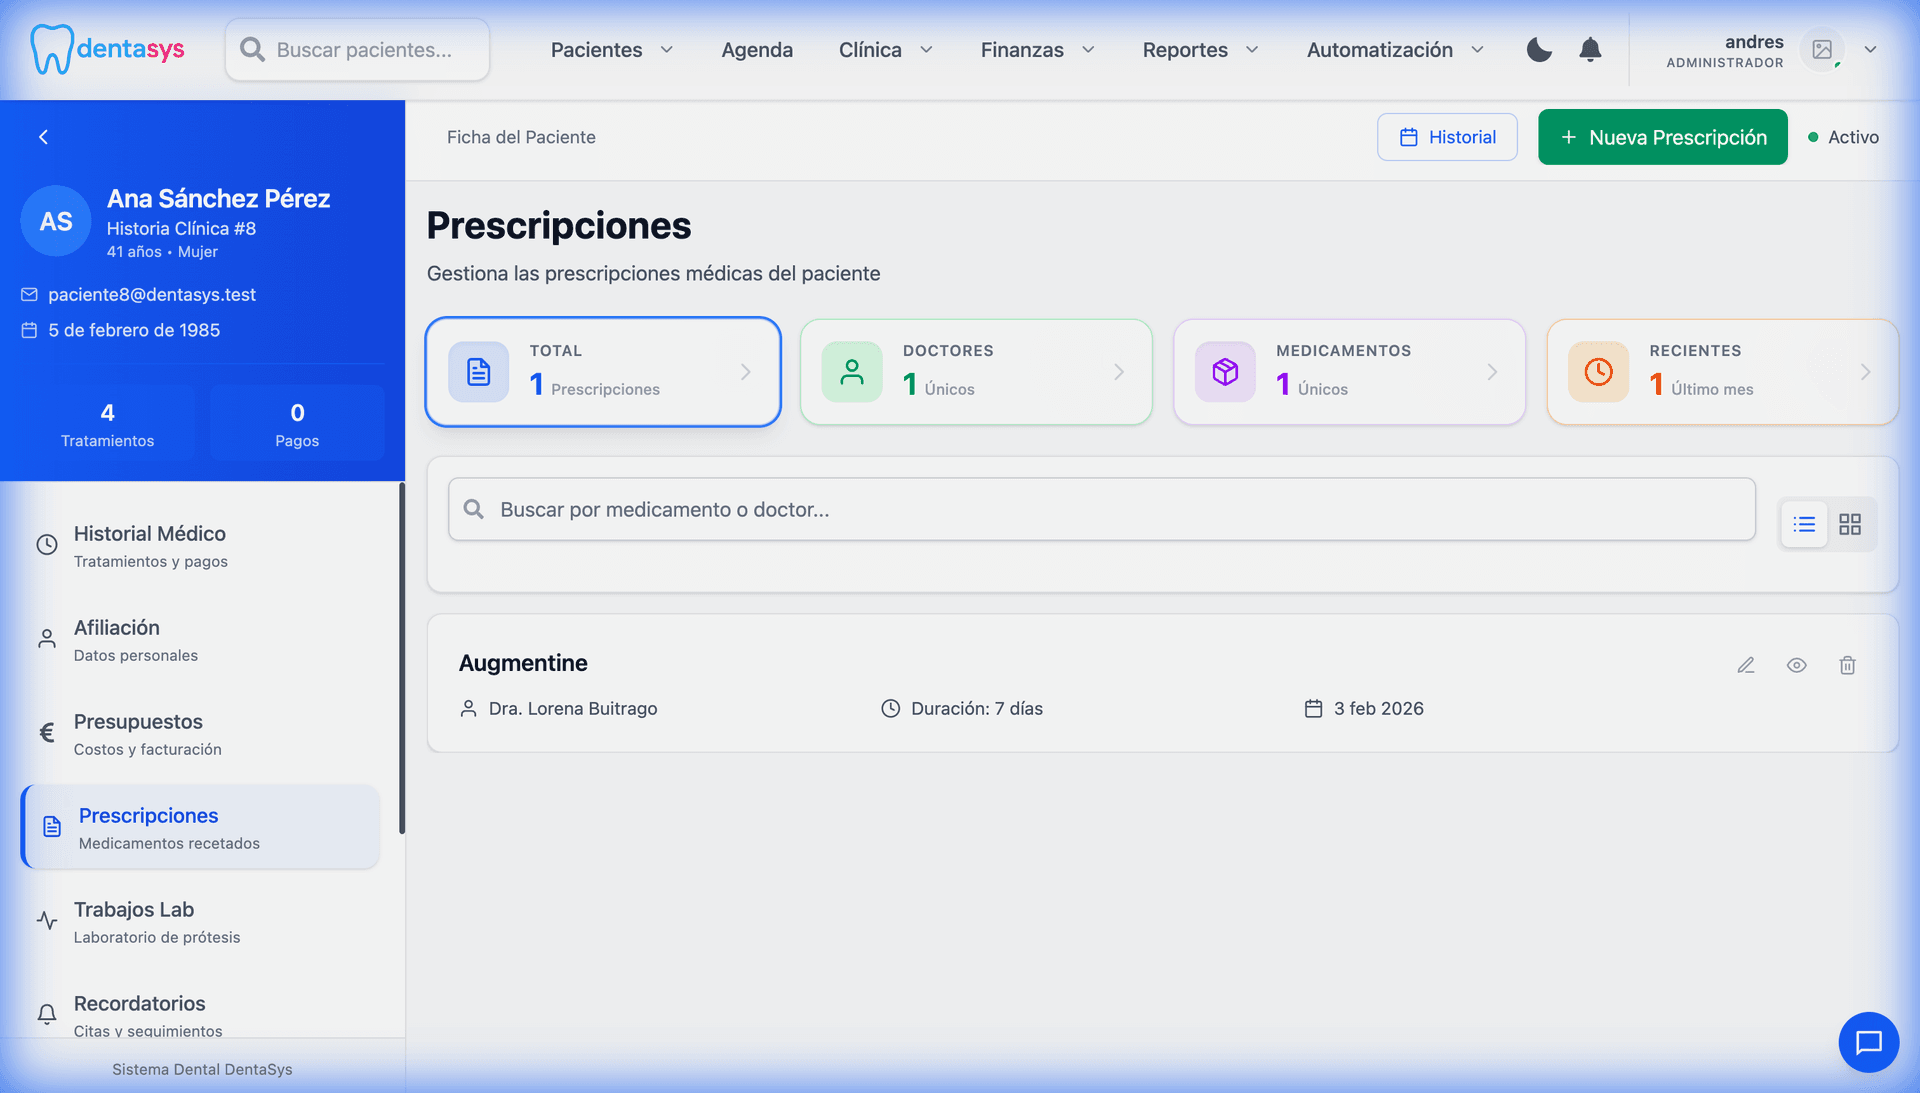This screenshot has width=1920, height=1093.
Task: Create a Nueva Prescripción
Action: [x=1662, y=137]
